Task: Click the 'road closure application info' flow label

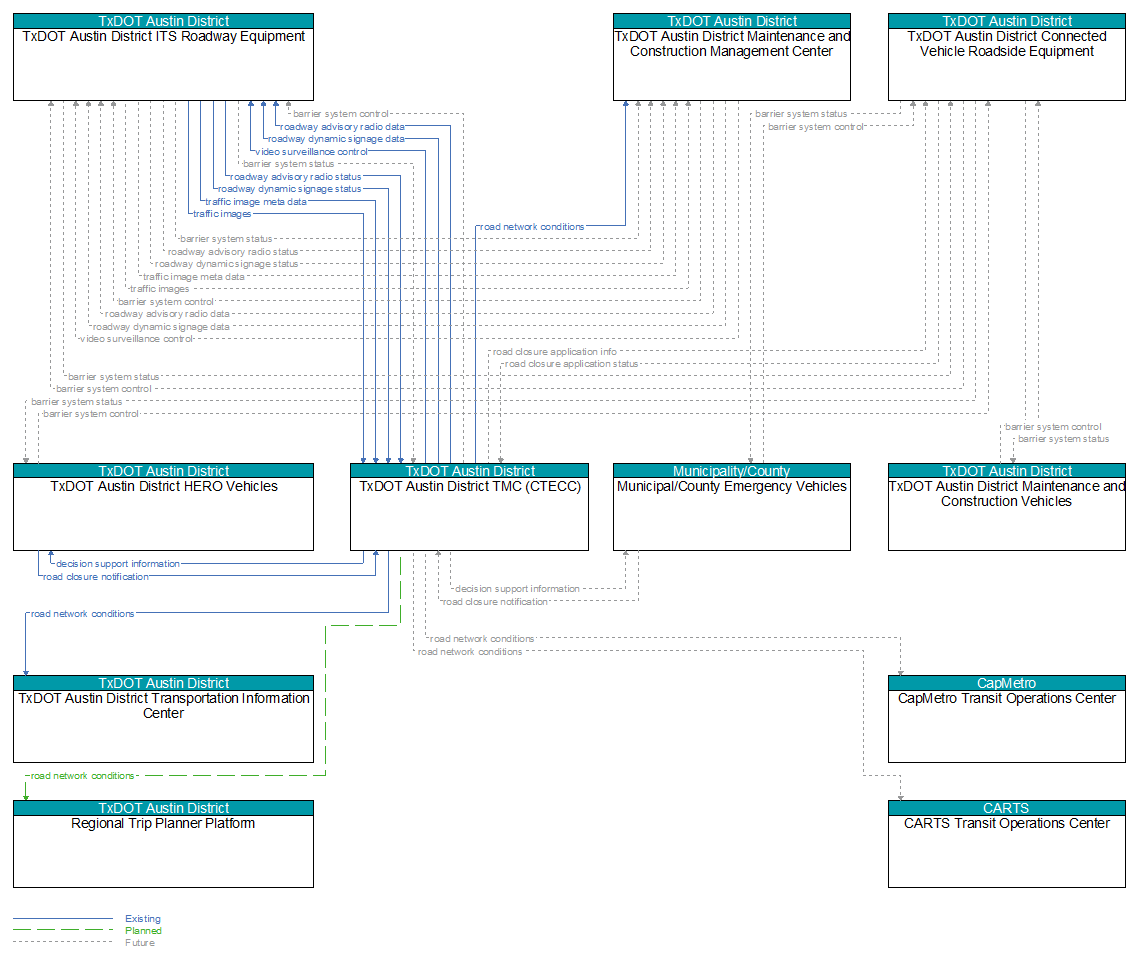Action: pos(555,351)
